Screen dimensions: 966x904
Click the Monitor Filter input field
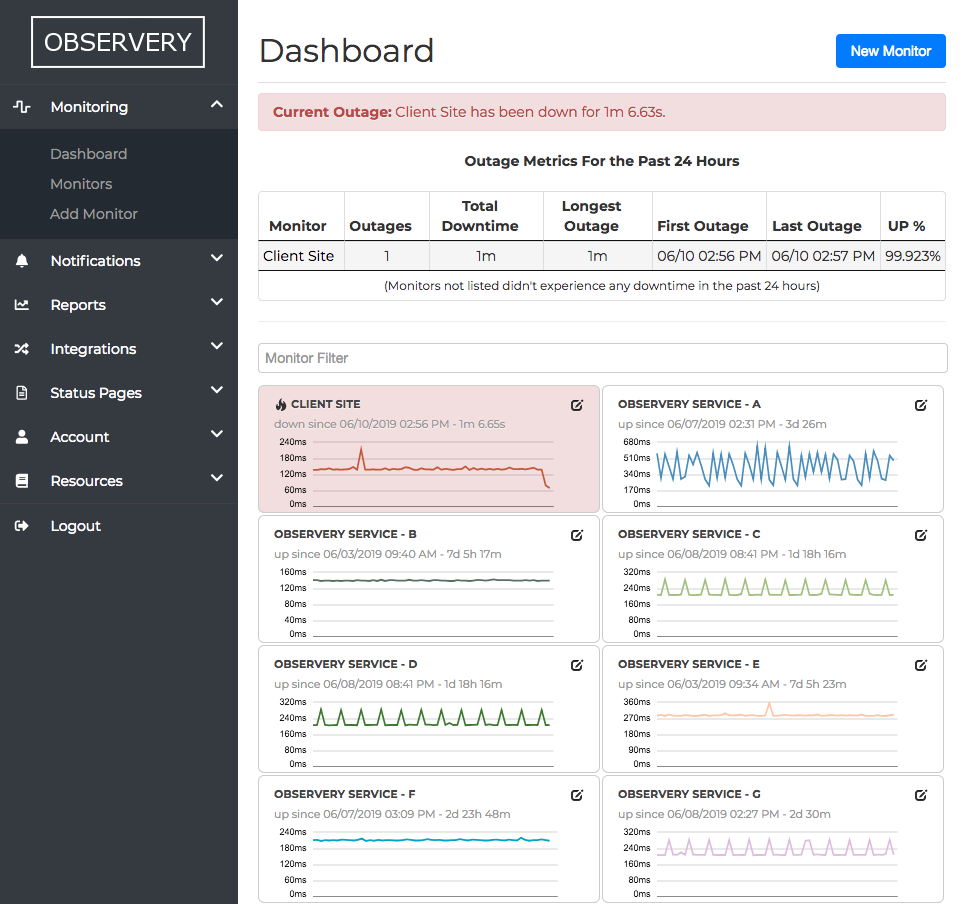point(603,358)
